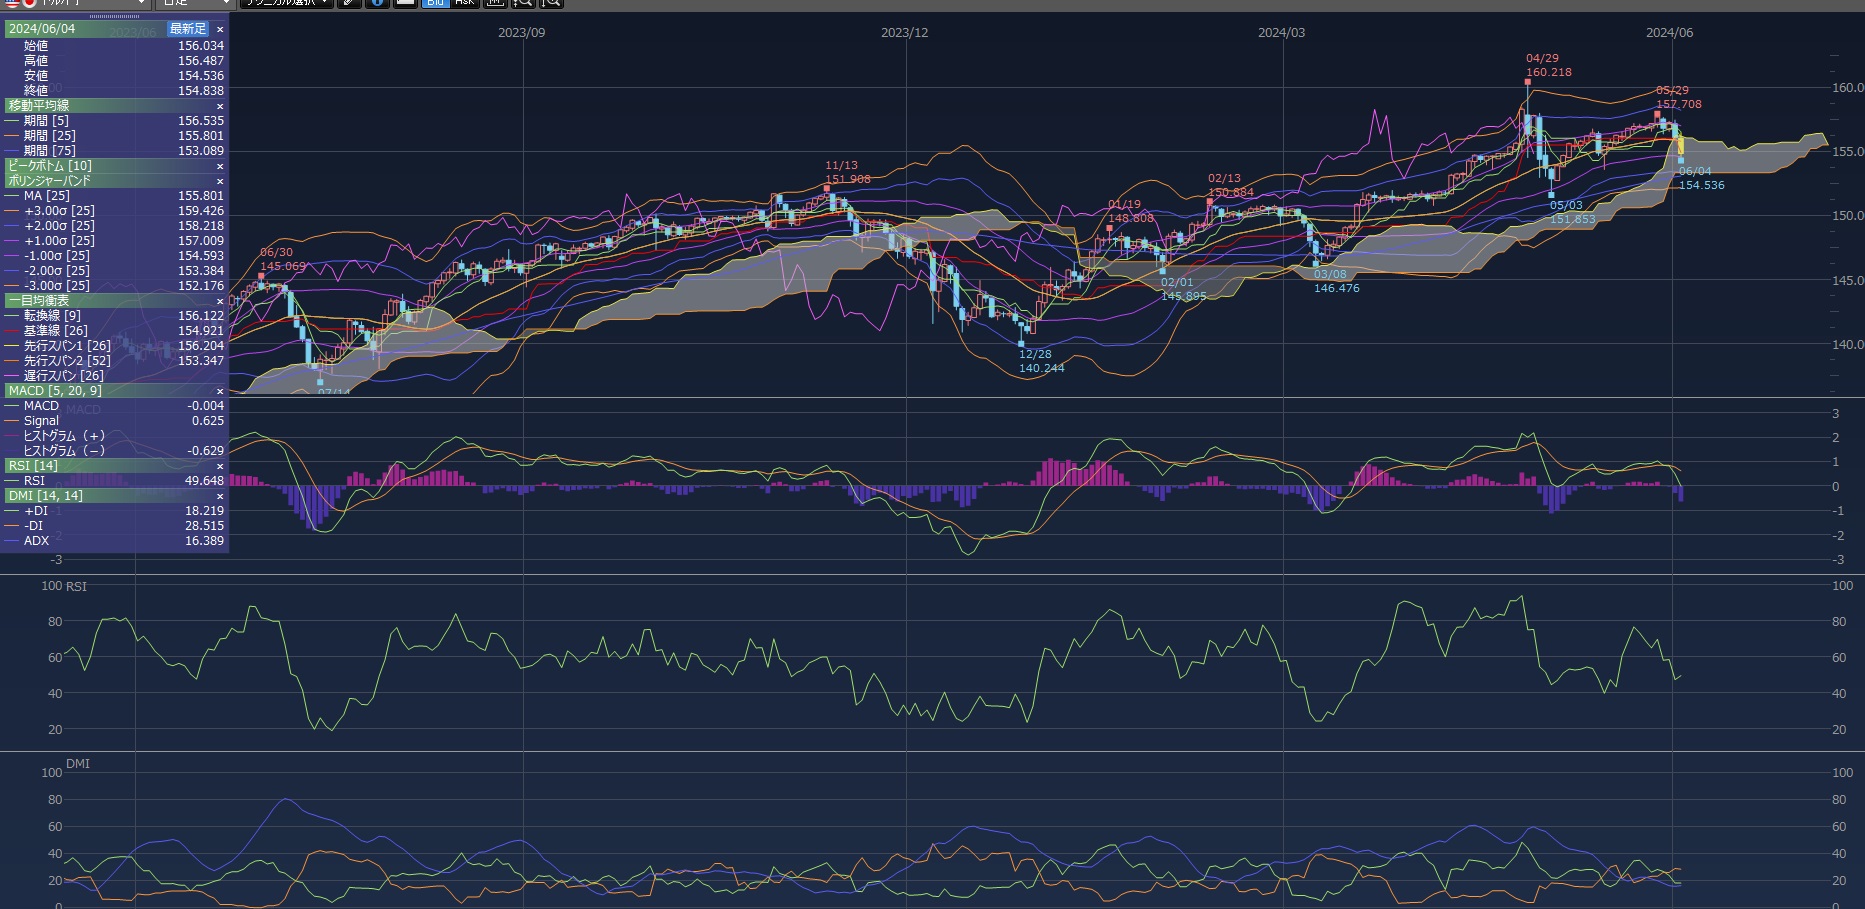Click the chart icon right of Ask

pos(495,3)
